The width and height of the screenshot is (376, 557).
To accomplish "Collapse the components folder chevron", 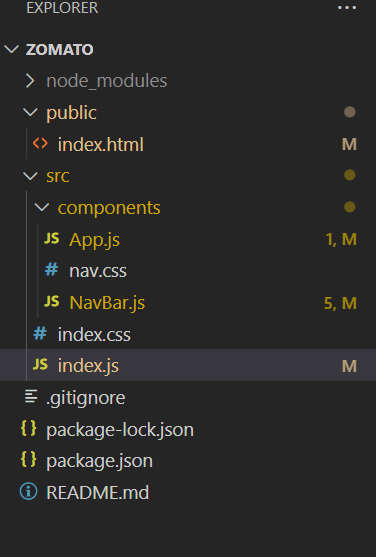I will [42, 207].
